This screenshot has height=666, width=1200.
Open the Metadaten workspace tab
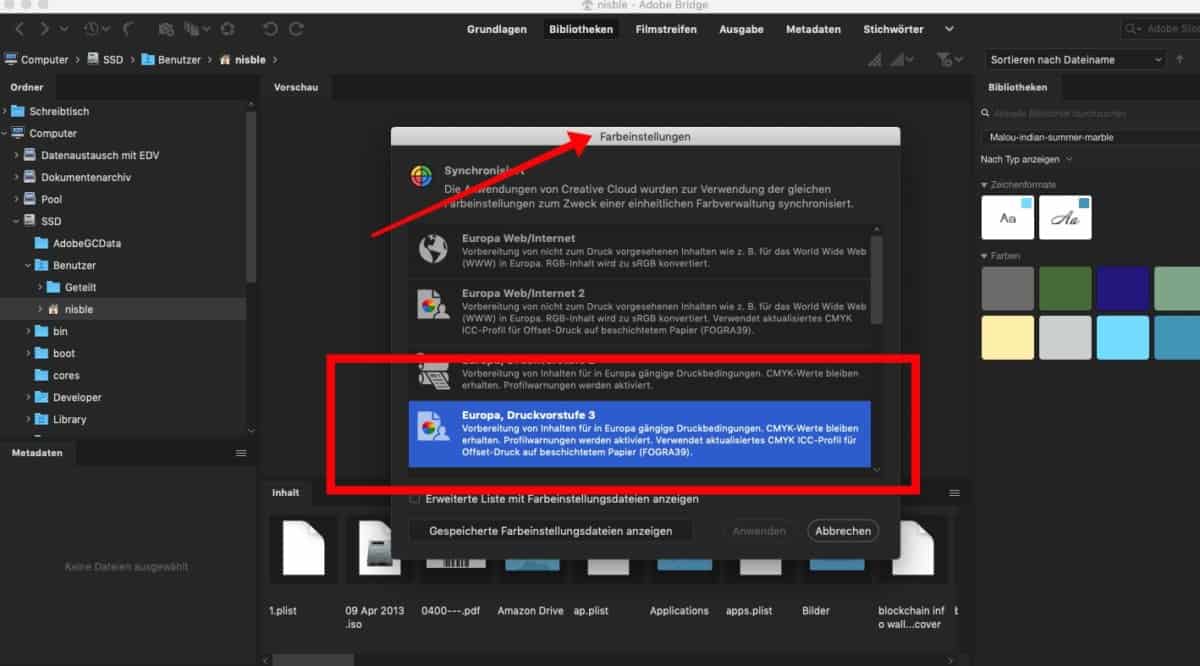pyautogui.click(x=813, y=29)
